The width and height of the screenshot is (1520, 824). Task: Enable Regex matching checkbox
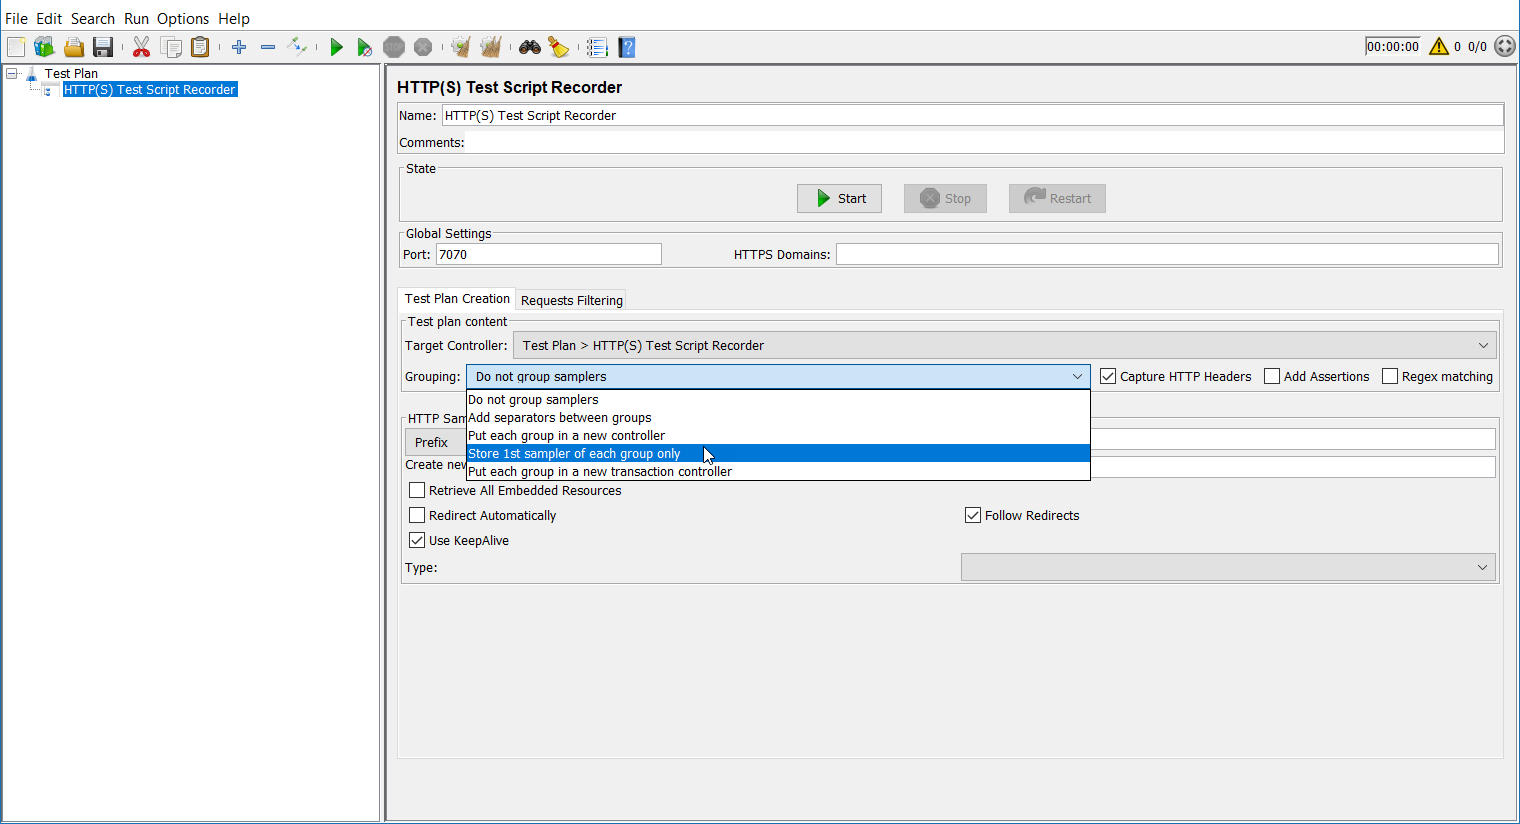[1390, 376]
